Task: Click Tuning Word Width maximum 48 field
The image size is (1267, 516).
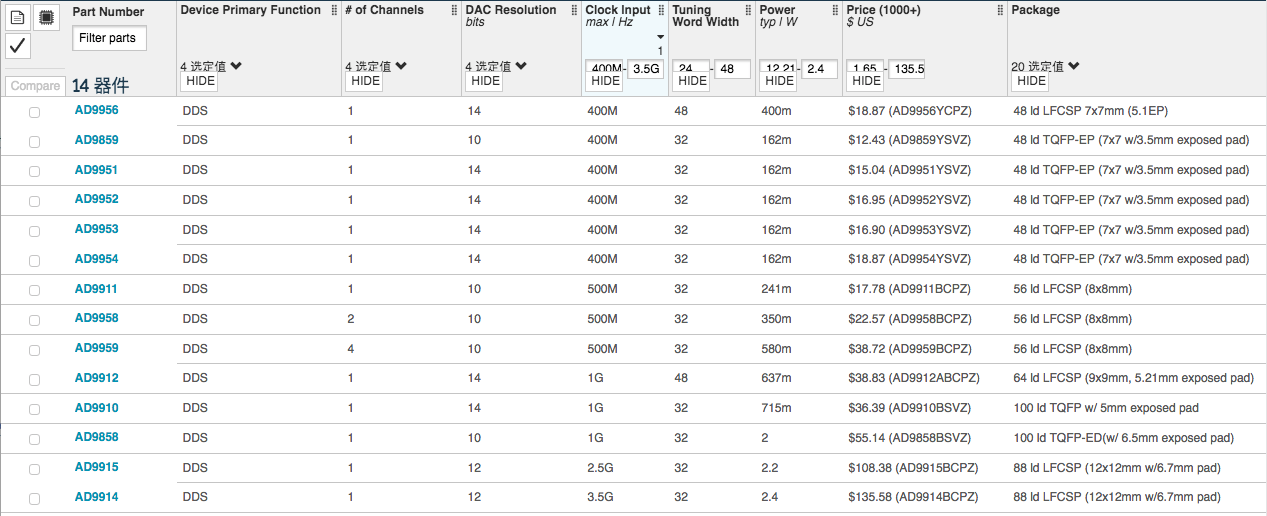Action: tap(733, 69)
